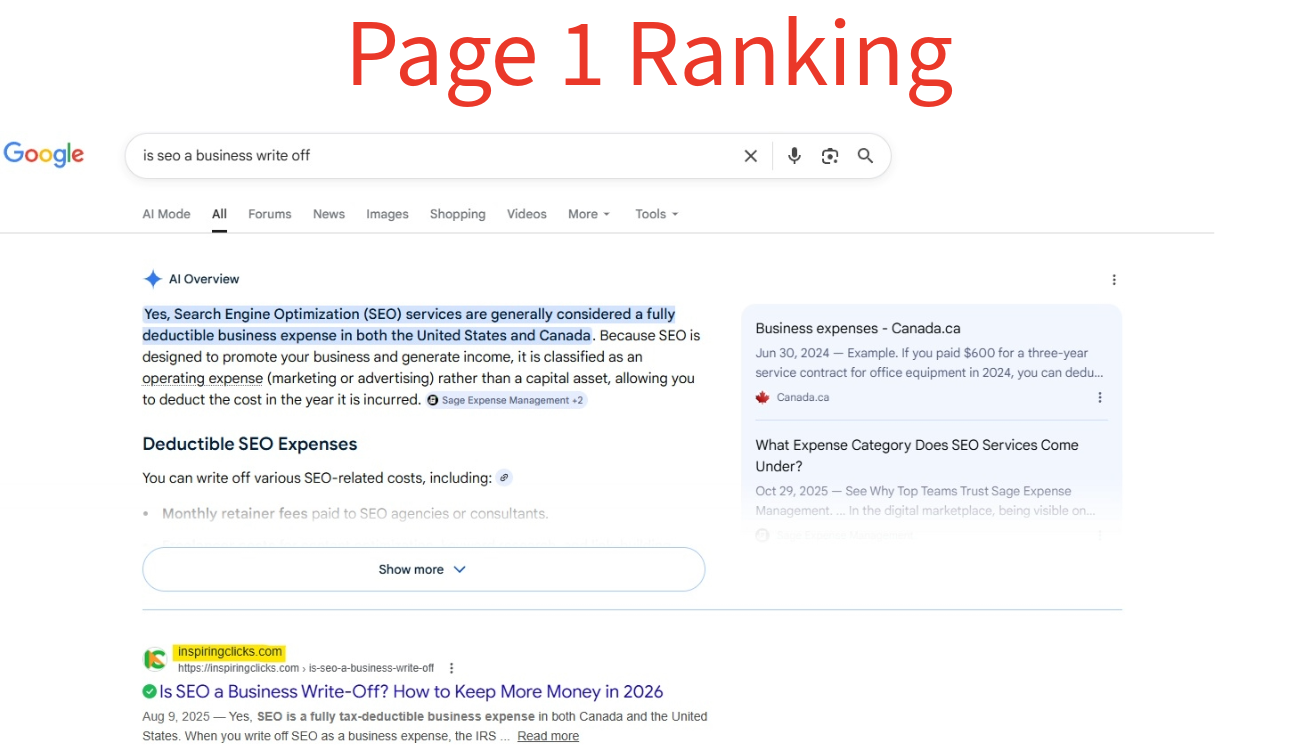Expand the More dropdown

pyautogui.click(x=589, y=214)
